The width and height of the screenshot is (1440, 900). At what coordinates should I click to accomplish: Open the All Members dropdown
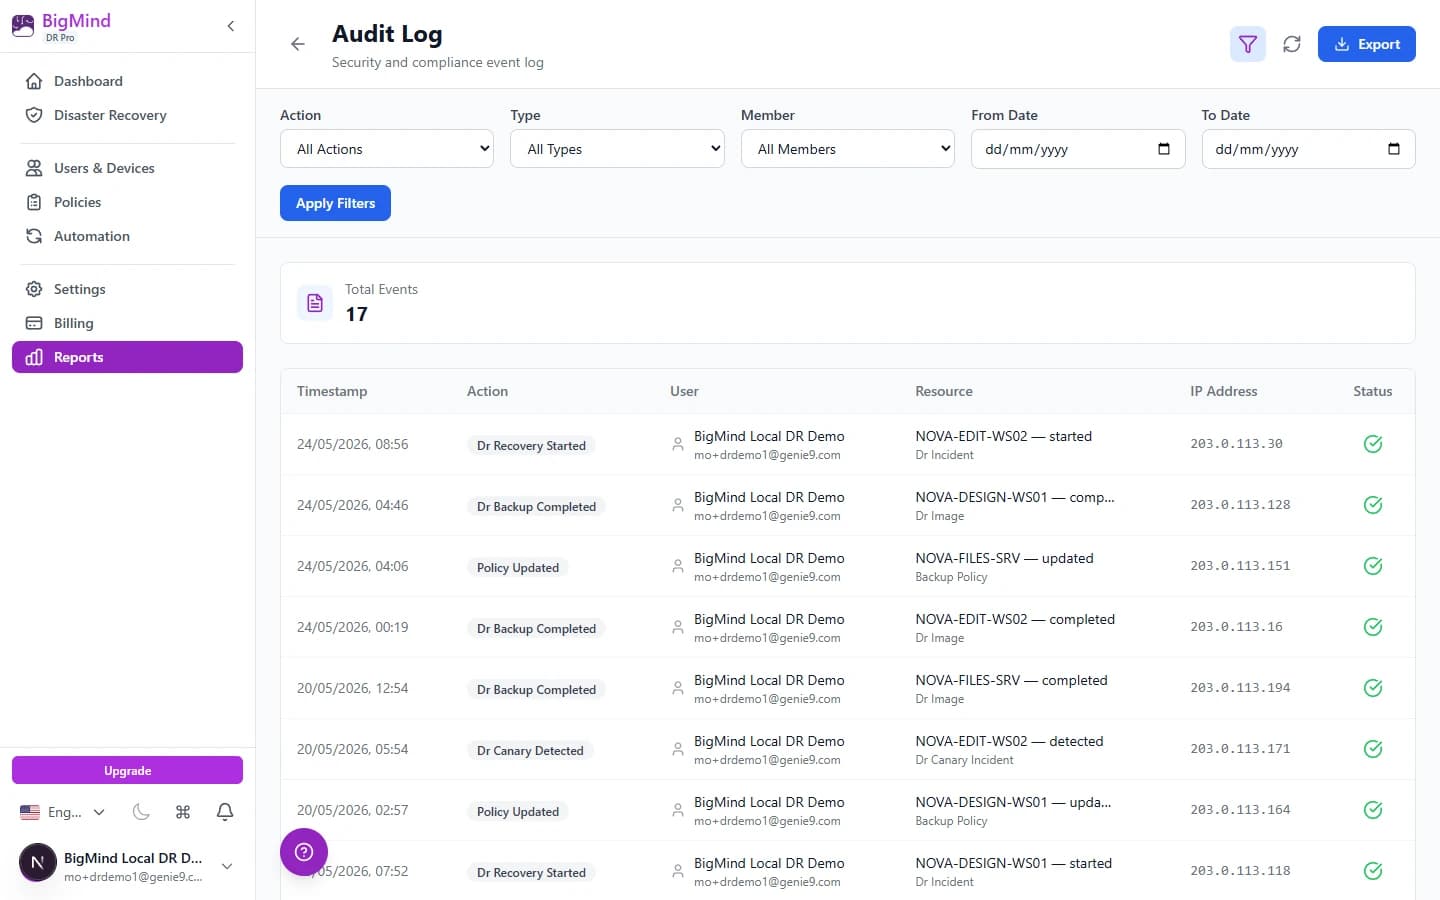(x=848, y=149)
